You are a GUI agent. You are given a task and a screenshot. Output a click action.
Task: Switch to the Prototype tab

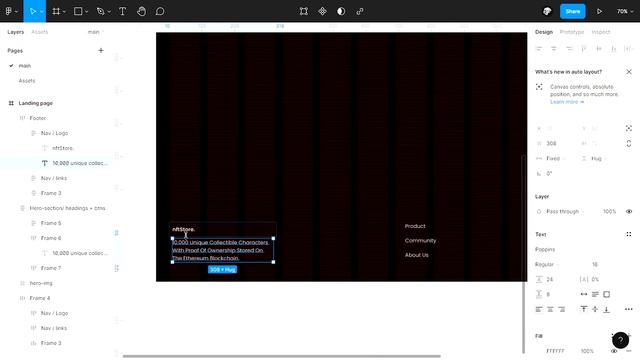pyautogui.click(x=572, y=32)
